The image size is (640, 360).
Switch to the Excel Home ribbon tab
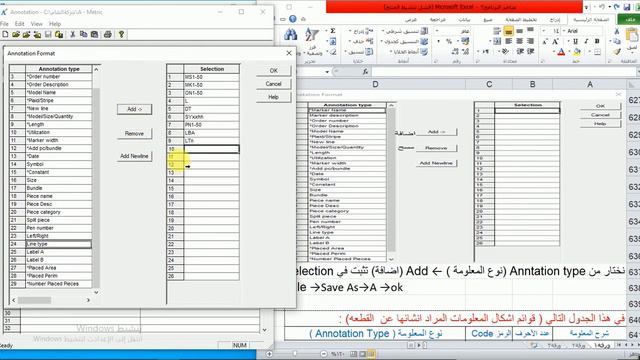pyautogui.click(x=591, y=19)
